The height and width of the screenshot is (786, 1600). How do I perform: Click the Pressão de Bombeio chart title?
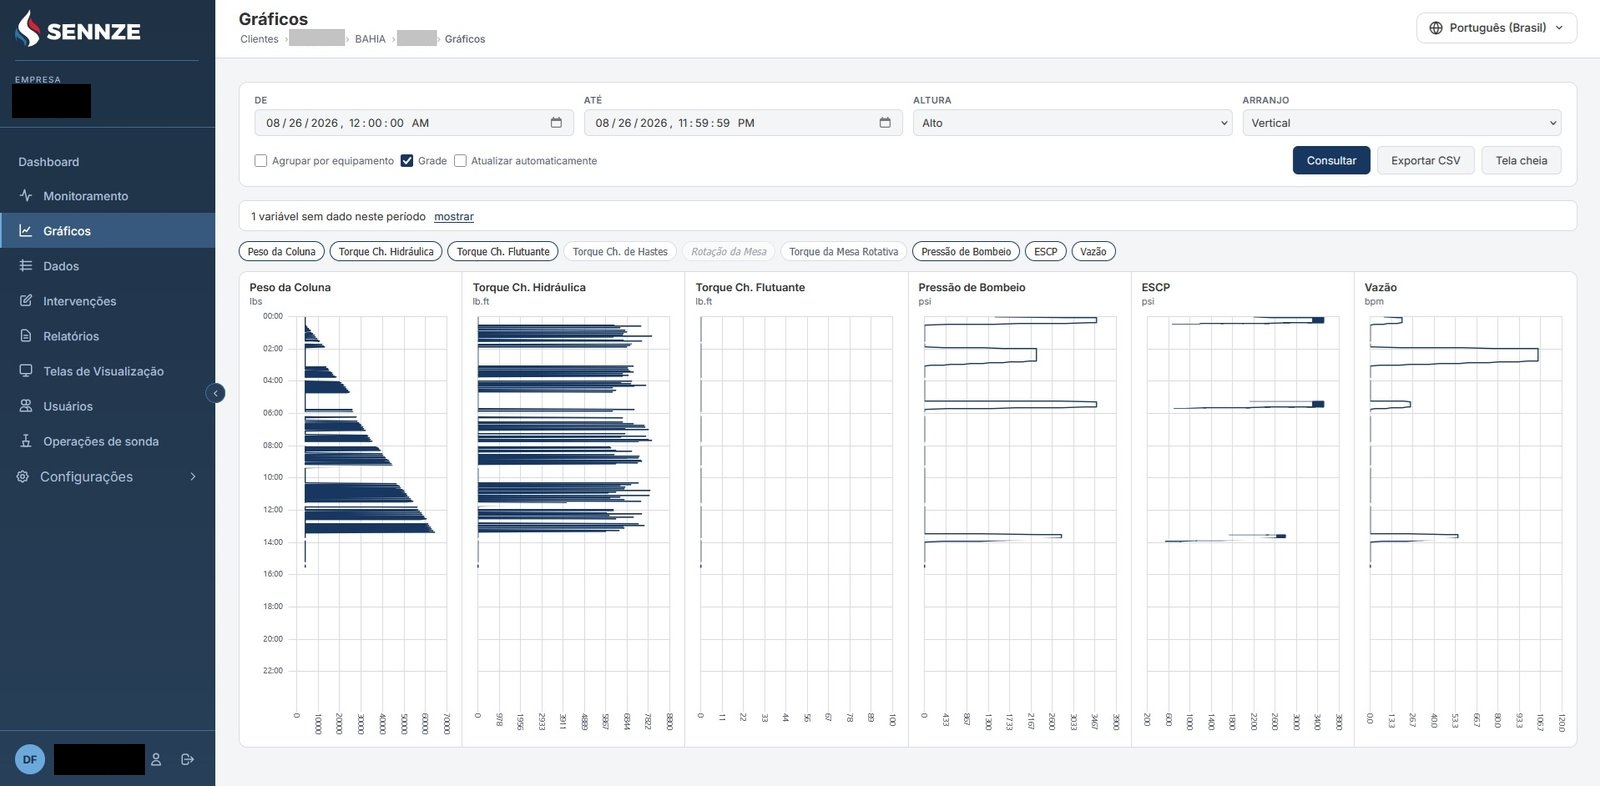972,288
